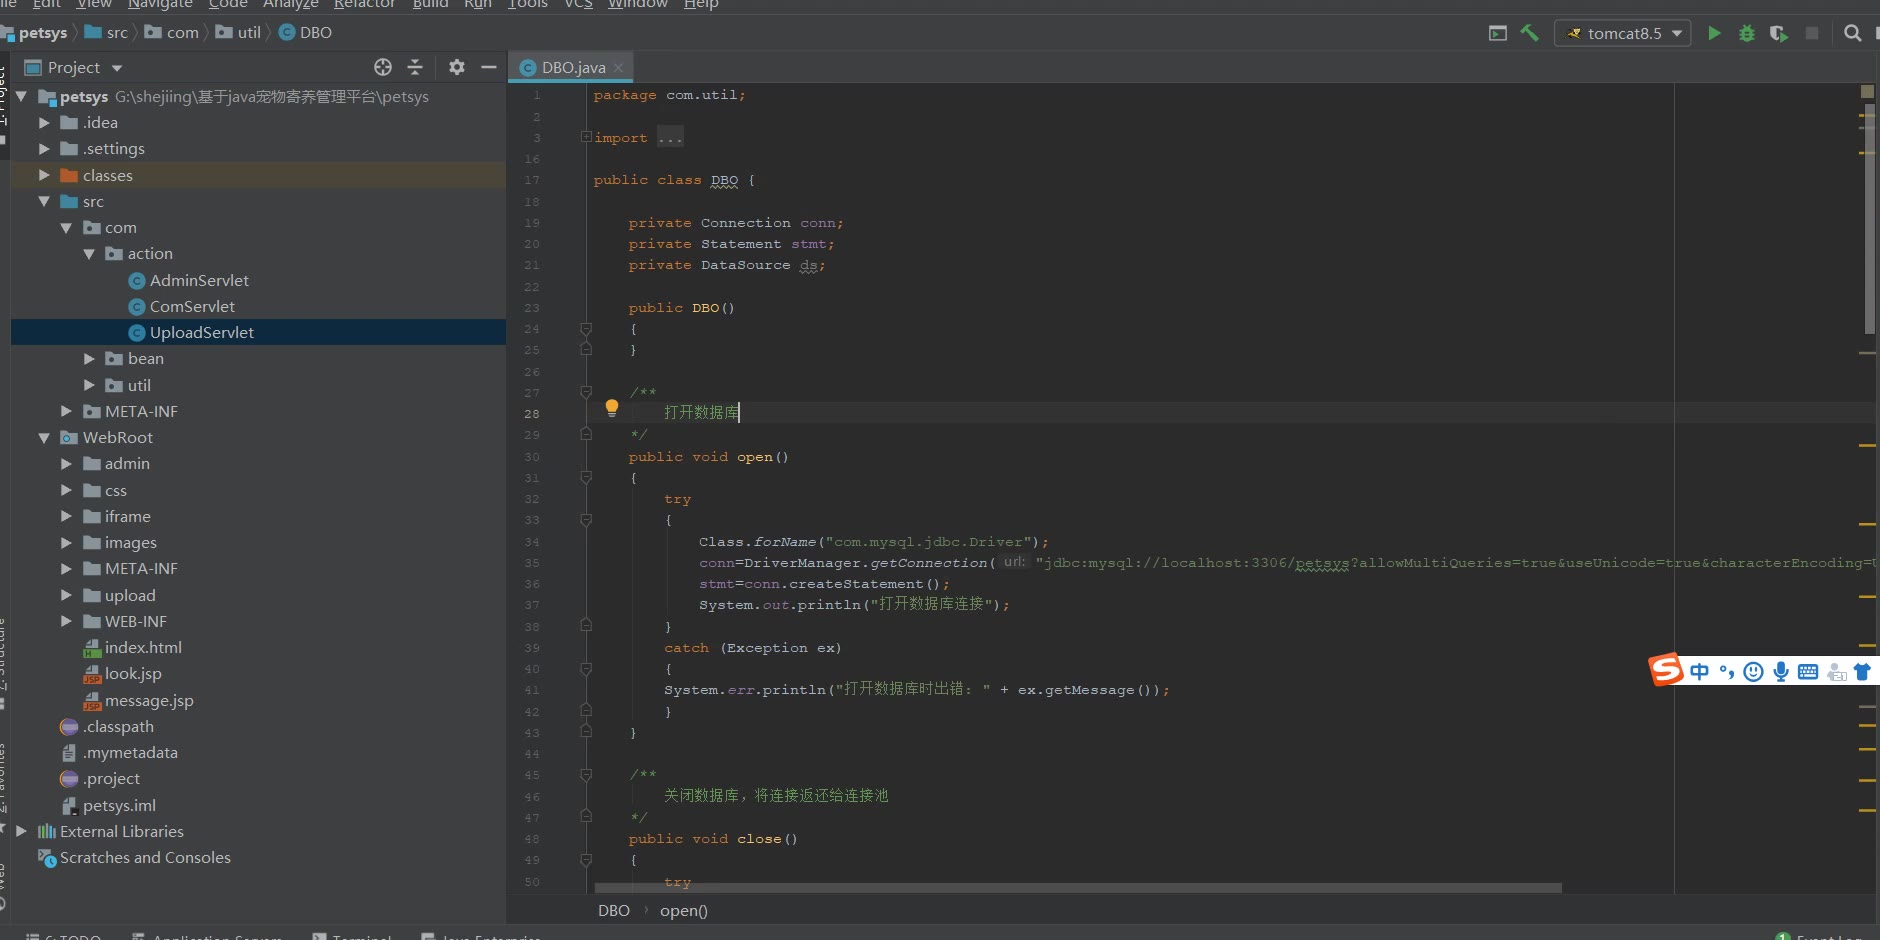The width and height of the screenshot is (1880, 940).
Task: Expand External Libraries node
Action: (21, 831)
